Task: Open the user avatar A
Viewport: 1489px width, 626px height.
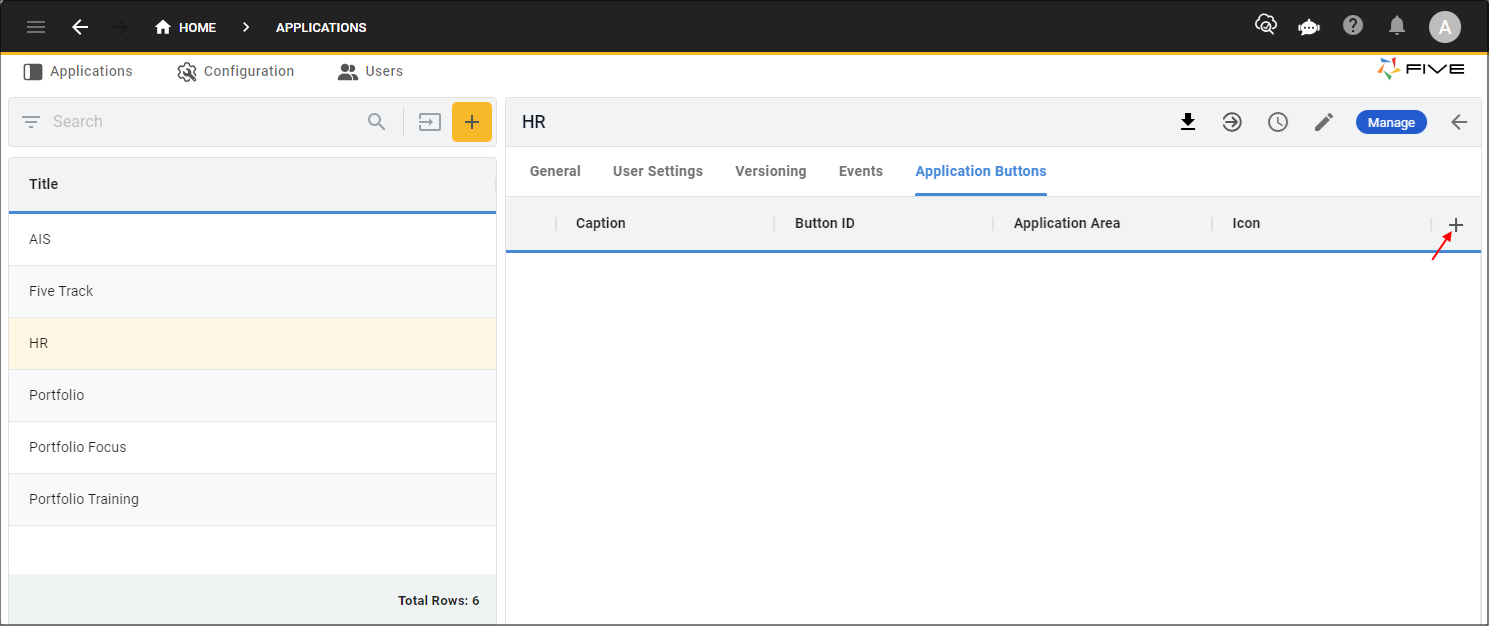Action: 1444,27
